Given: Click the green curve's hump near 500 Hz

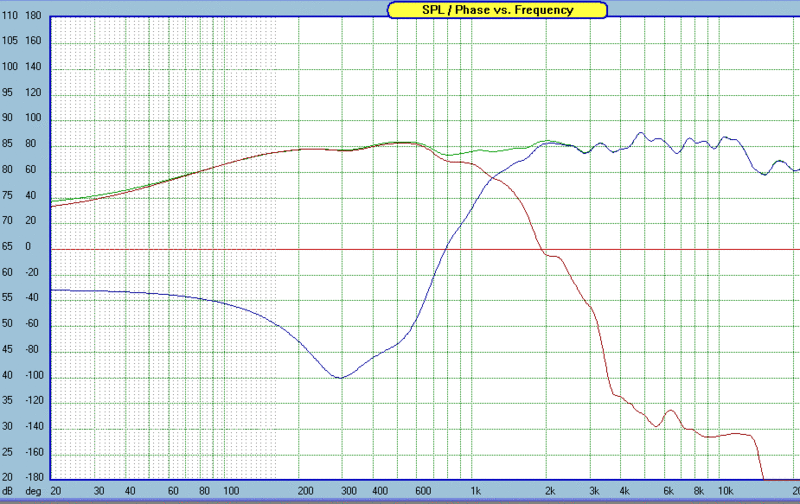Looking at the screenshot, I should click(403, 142).
